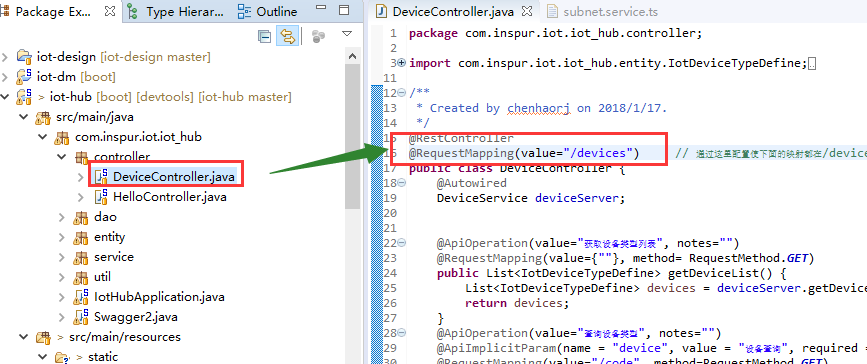Toggle Link with Editor button
The height and width of the screenshot is (364, 867).
point(288,37)
